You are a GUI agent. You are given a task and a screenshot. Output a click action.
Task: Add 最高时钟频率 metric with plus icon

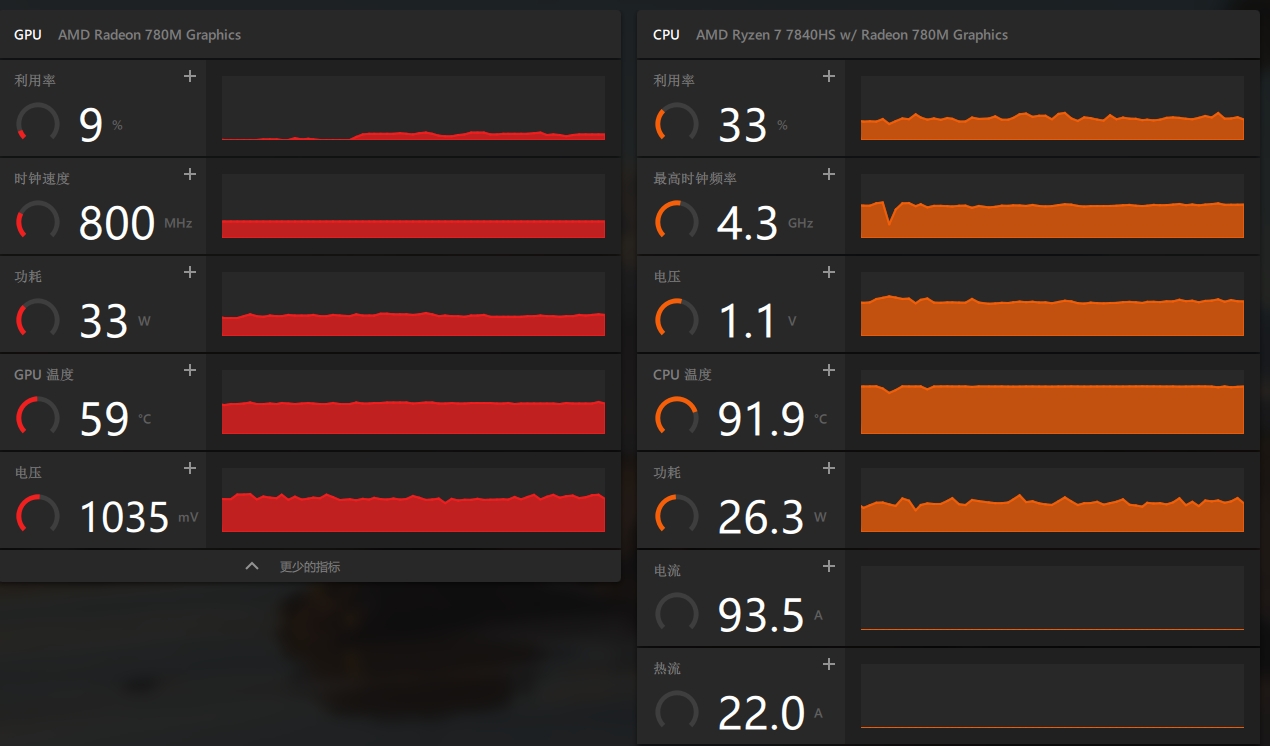828,174
